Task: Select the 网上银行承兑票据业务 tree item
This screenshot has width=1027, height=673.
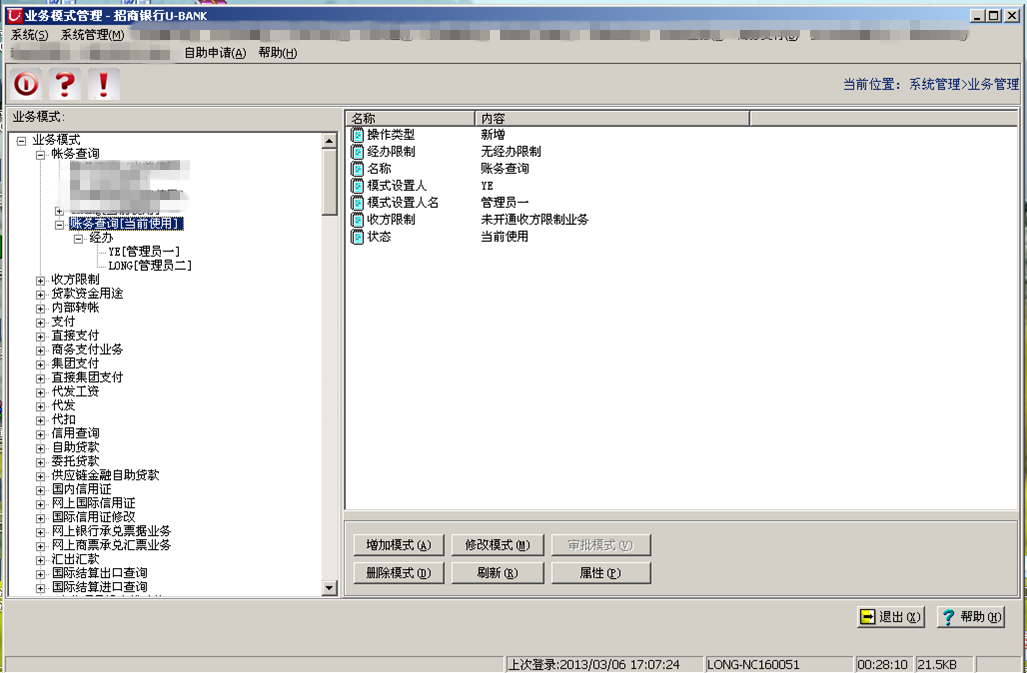Action: coord(111,532)
